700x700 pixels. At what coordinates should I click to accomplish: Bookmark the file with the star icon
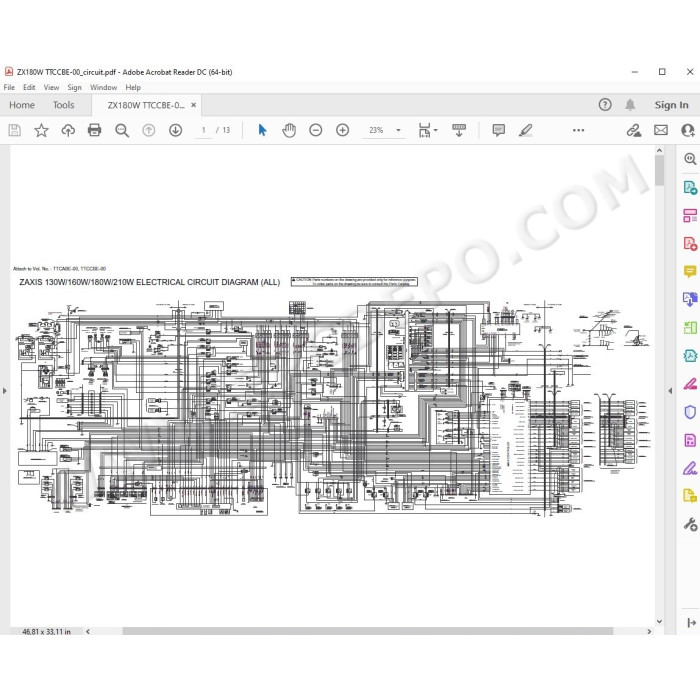[41, 130]
